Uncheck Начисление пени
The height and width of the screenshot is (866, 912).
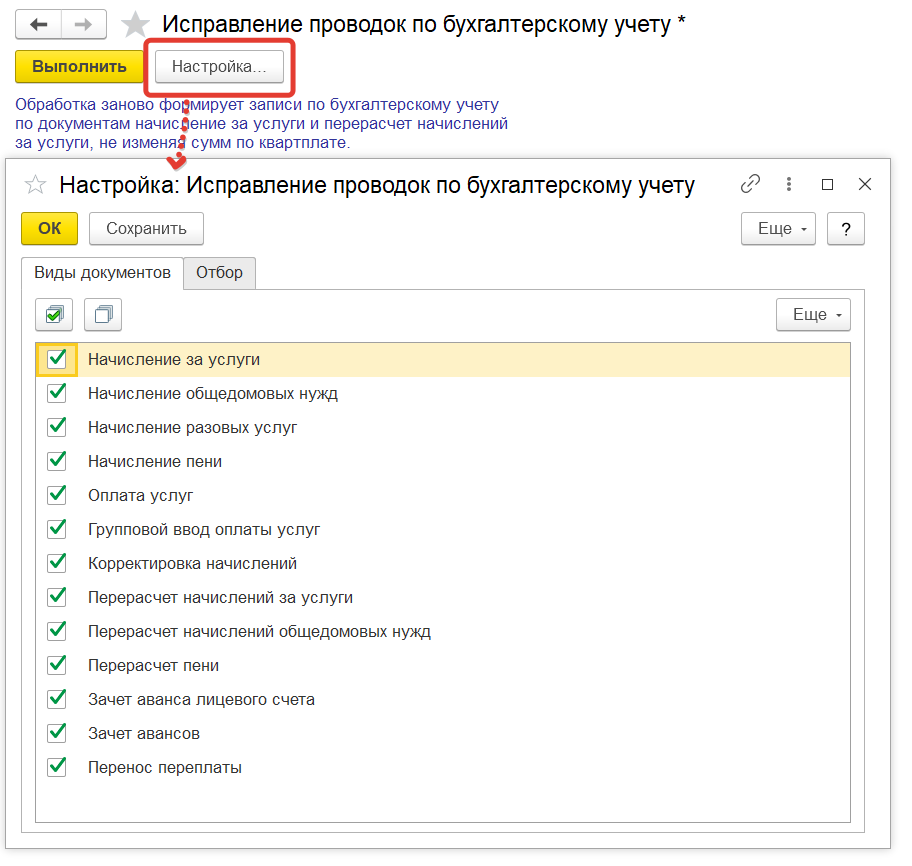(57, 461)
